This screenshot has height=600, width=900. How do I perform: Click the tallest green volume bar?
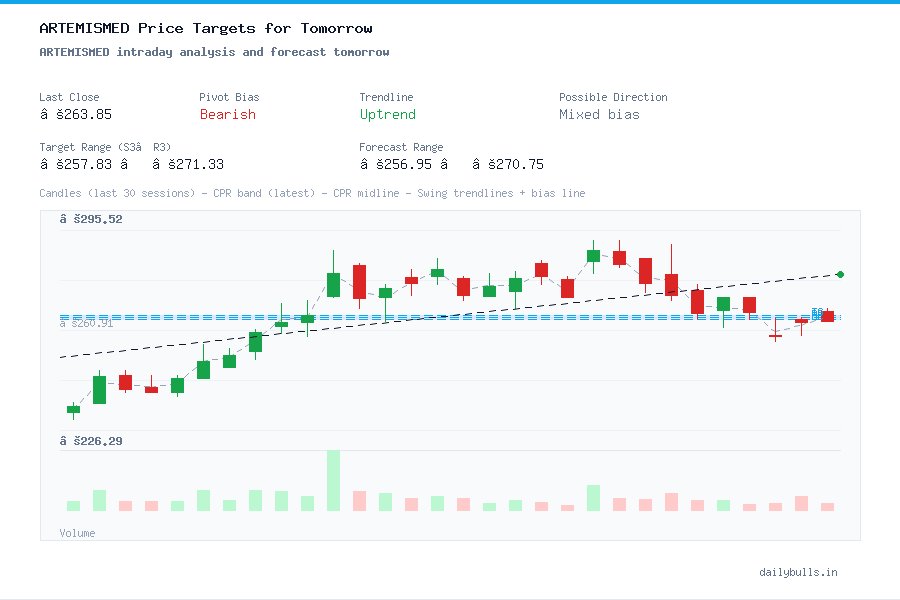tap(333, 481)
